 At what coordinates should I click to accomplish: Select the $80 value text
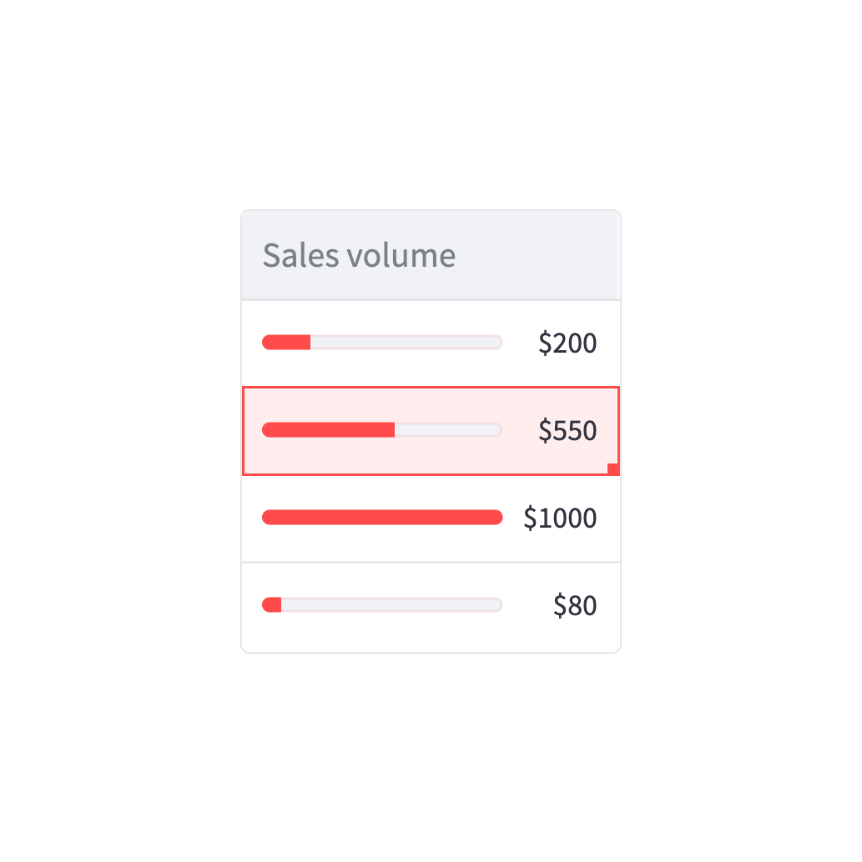coord(575,605)
